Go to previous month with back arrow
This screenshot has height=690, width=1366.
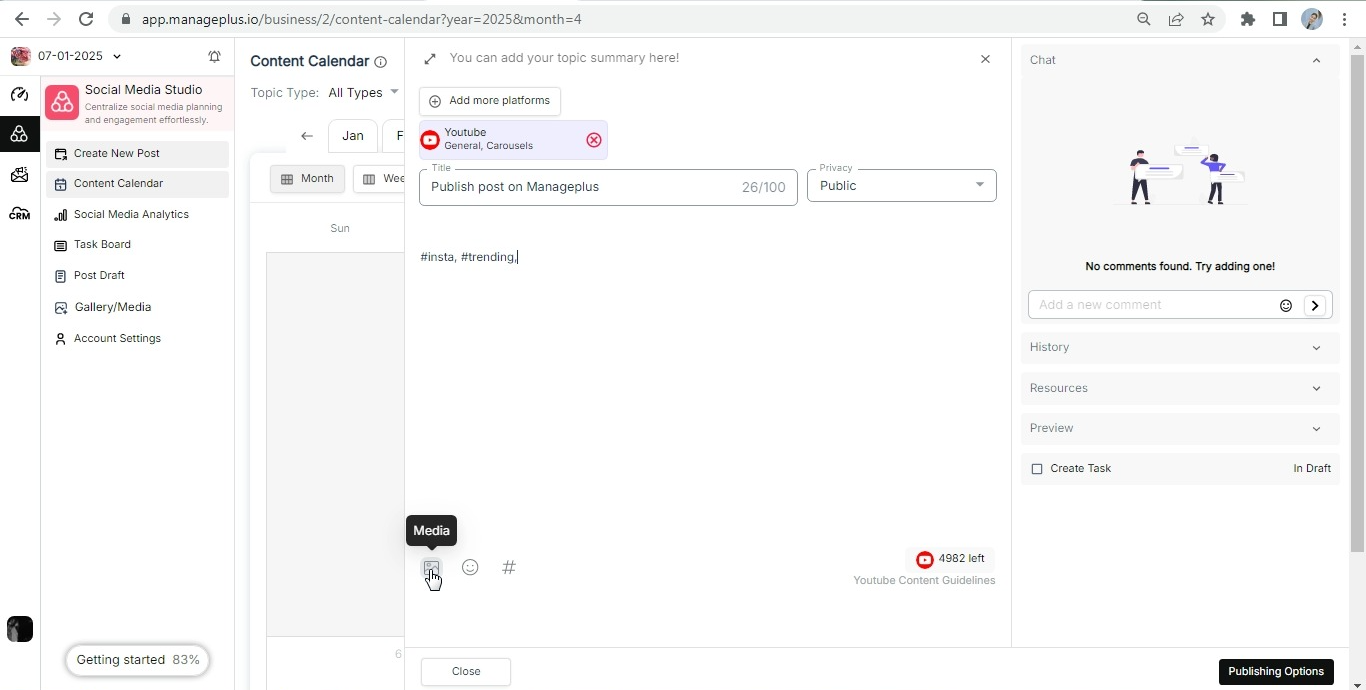(307, 136)
